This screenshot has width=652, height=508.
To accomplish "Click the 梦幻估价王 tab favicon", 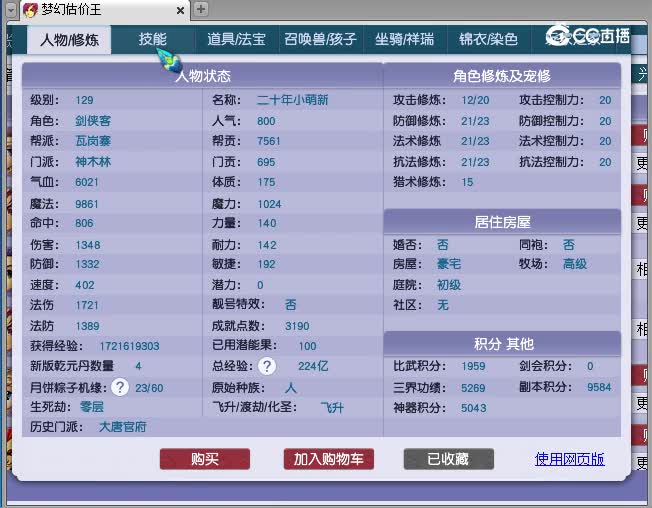I will coord(30,10).
